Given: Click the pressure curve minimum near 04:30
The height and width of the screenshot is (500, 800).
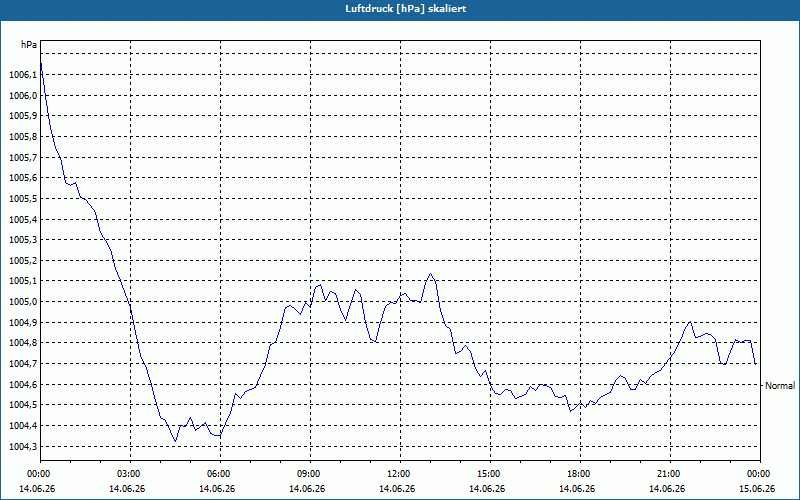Looking at the screenshot, I should pos(175,441).
